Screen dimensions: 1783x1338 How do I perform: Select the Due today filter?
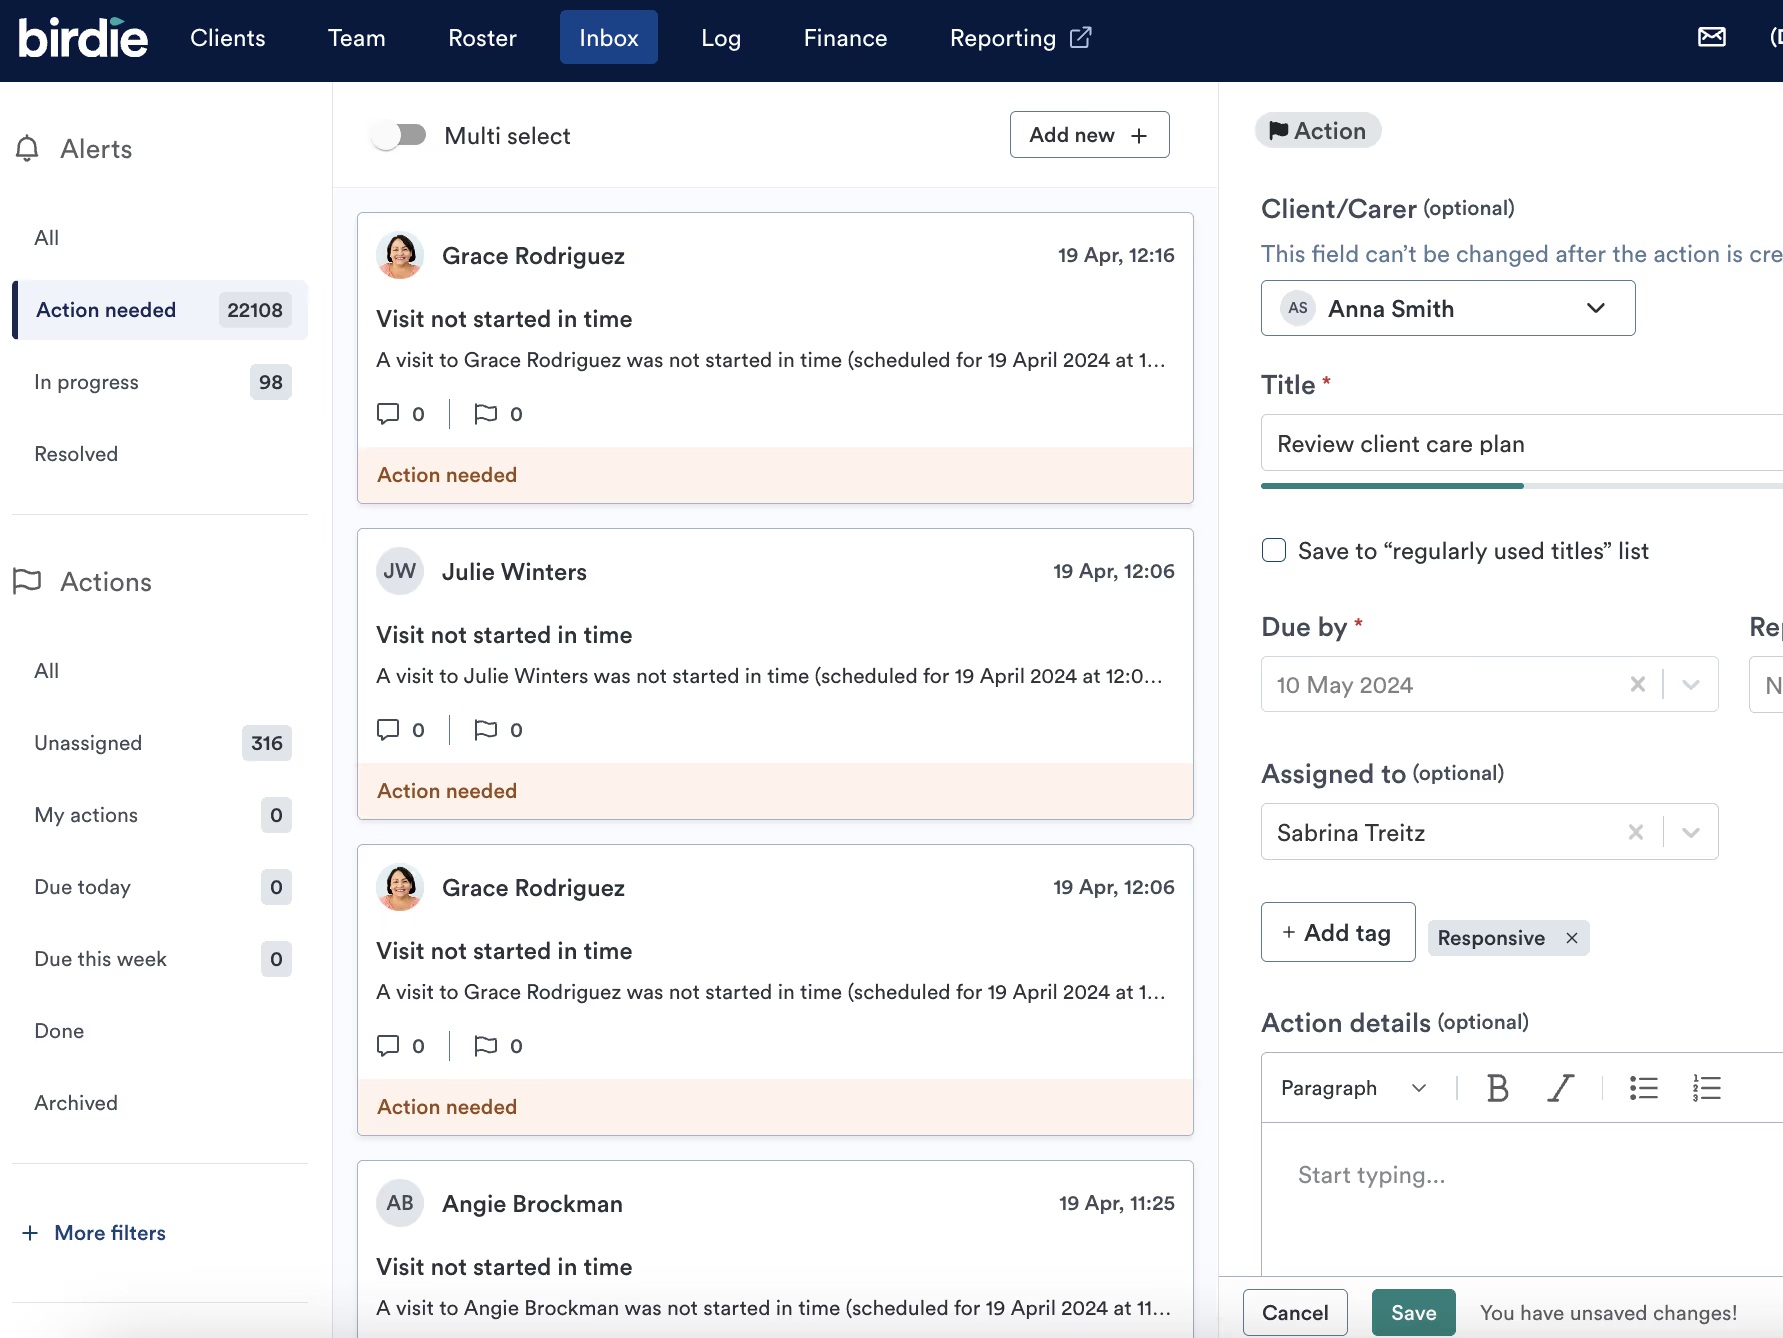click(160, 887)
